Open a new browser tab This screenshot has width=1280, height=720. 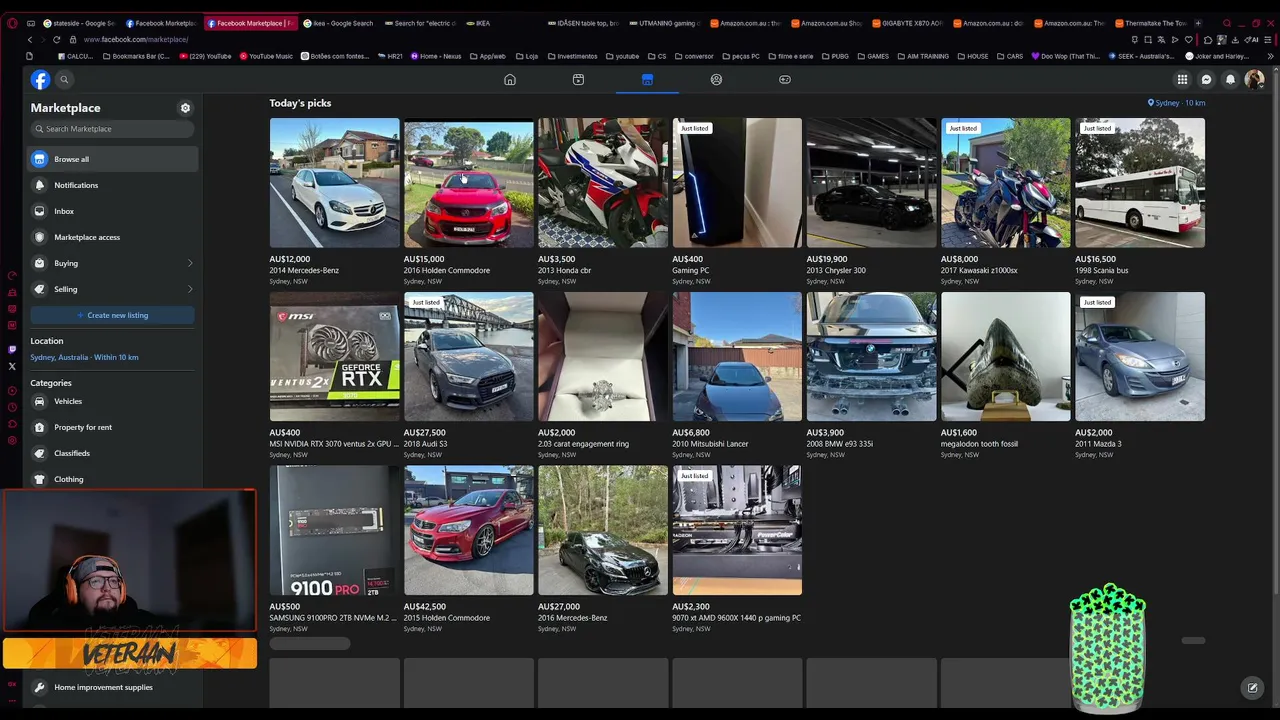tap(1200, 23)
